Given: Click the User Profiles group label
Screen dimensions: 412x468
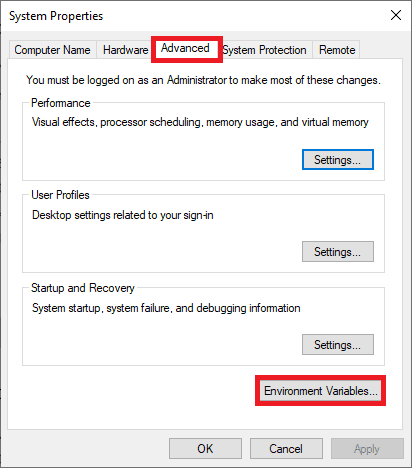Looking at the screenshot, I should (60, 195).
